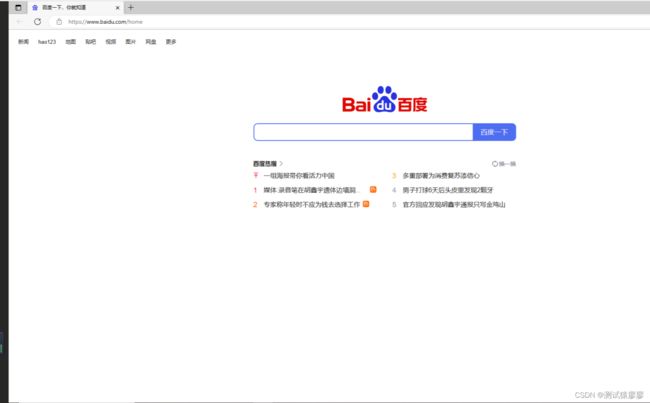Click 换一换 refresh hot list
This screenshot has height=403, width=650.
tap(504, 164)
